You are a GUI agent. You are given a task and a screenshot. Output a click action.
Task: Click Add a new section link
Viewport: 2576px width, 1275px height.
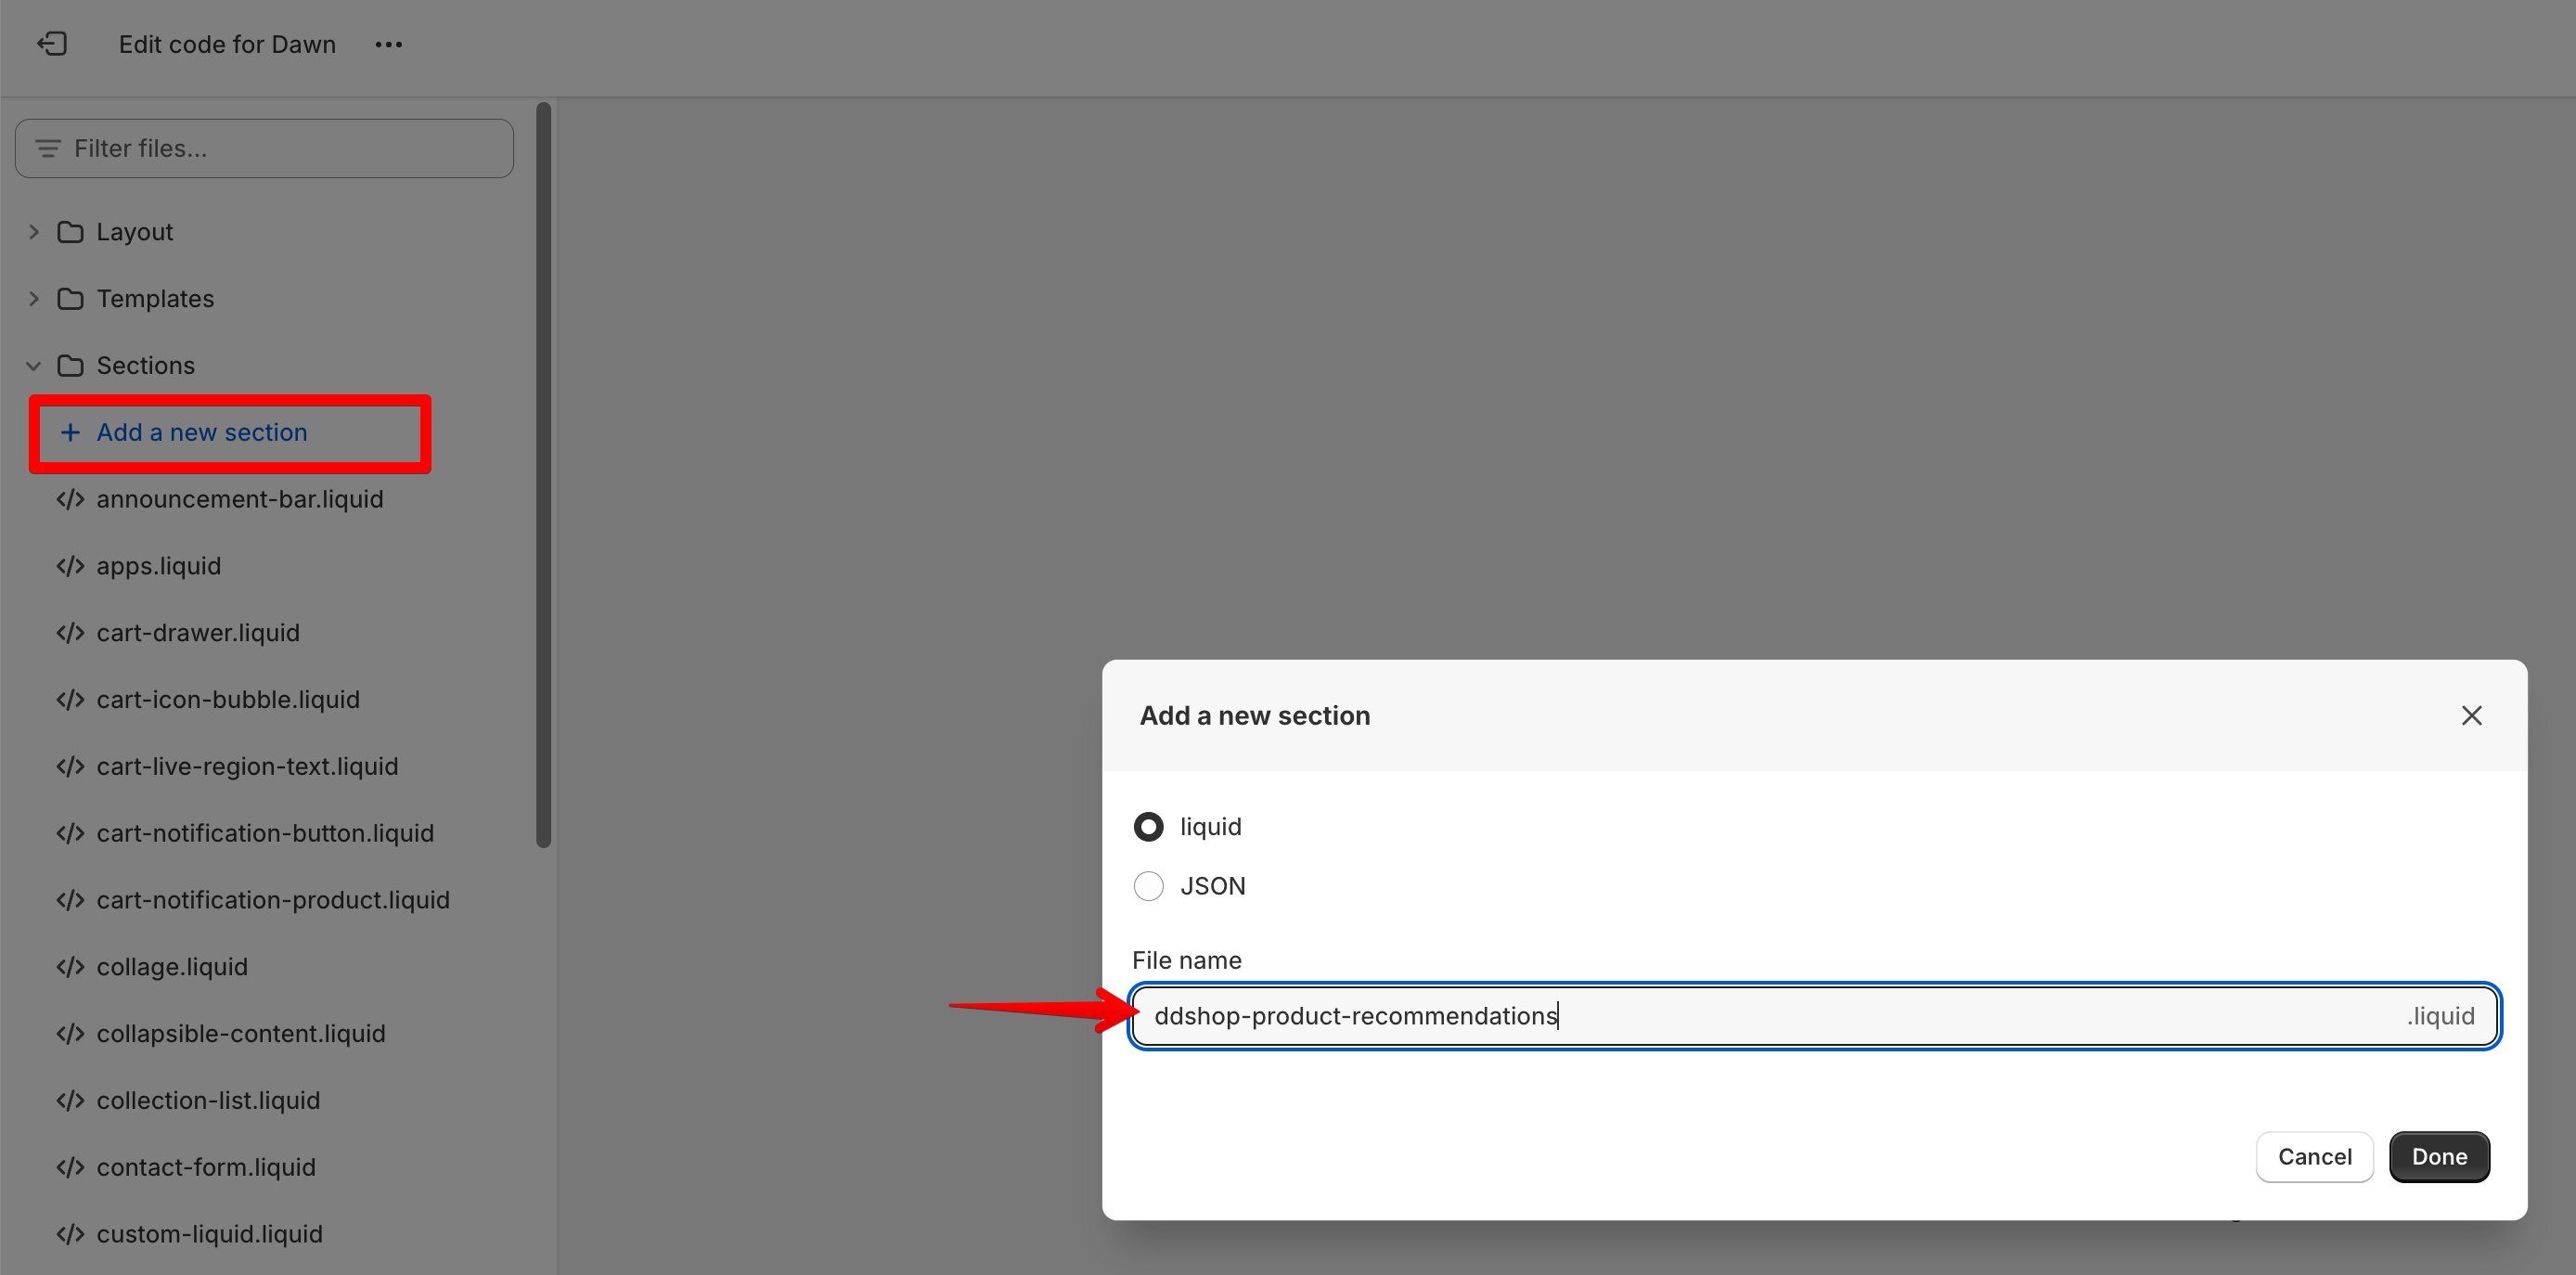point(202,432)
